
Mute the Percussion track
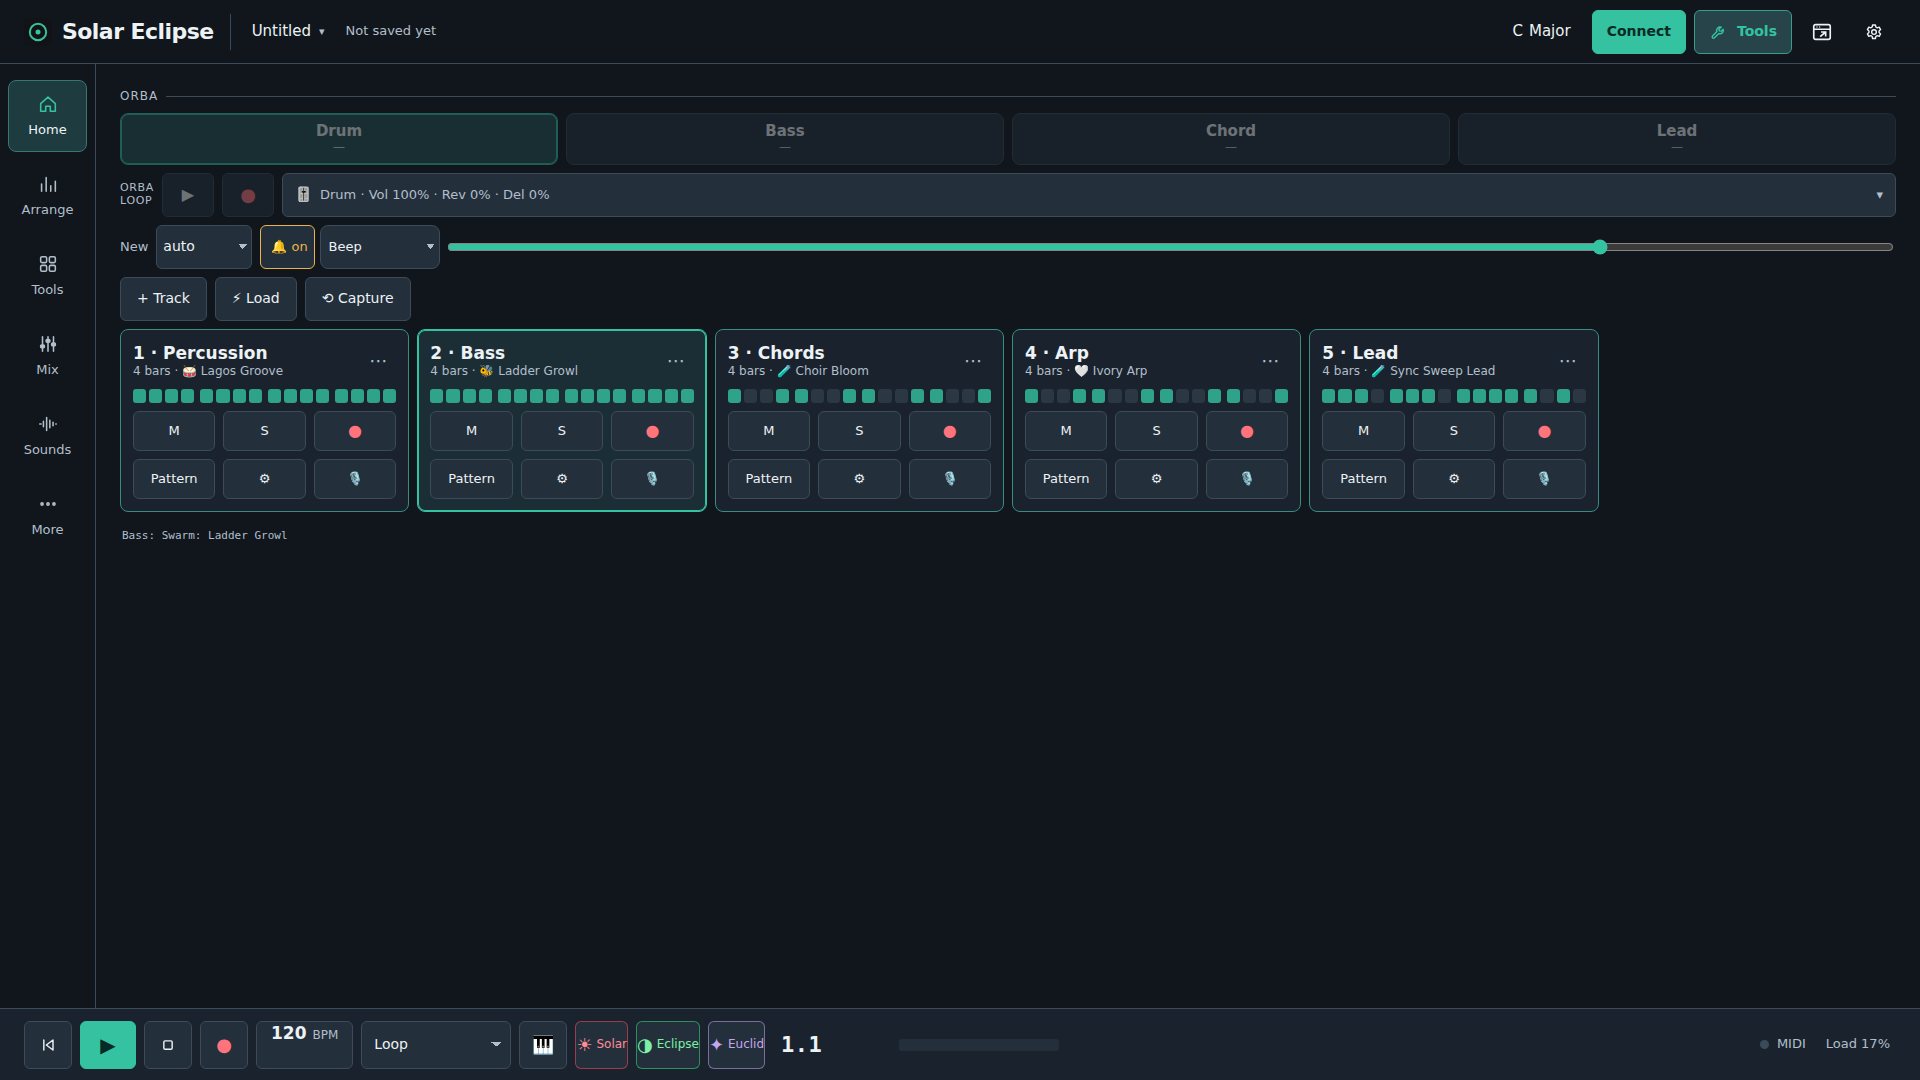pos(174,431)
